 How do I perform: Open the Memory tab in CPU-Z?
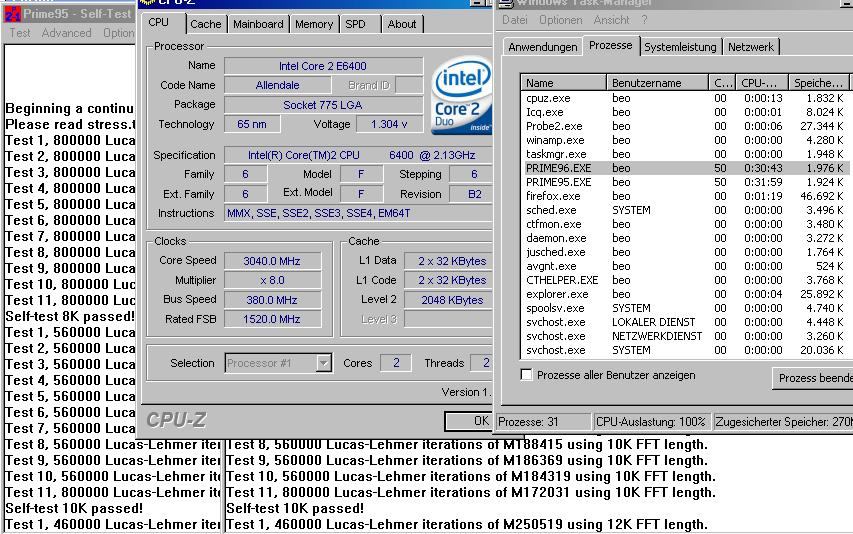tap(314, 24)
